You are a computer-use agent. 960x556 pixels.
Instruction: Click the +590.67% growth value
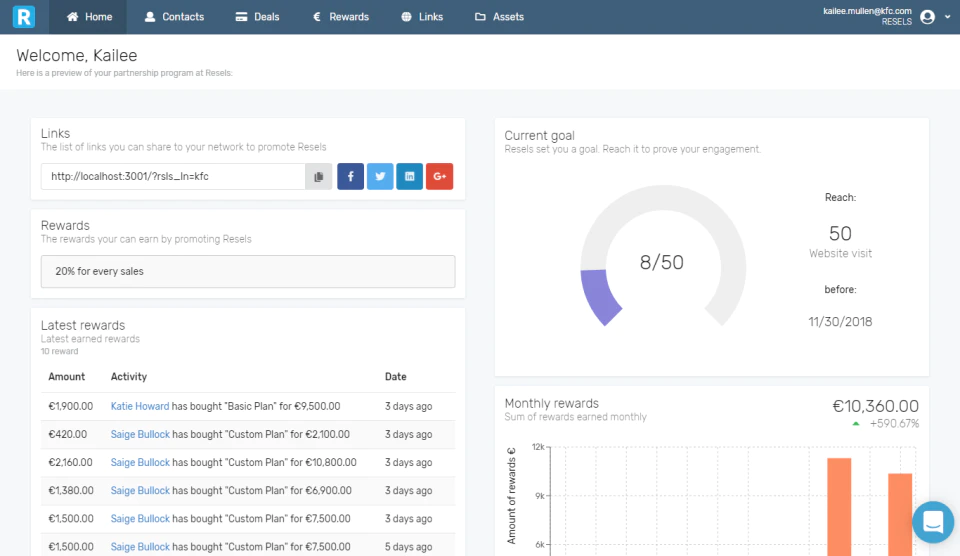coord(894,424)
